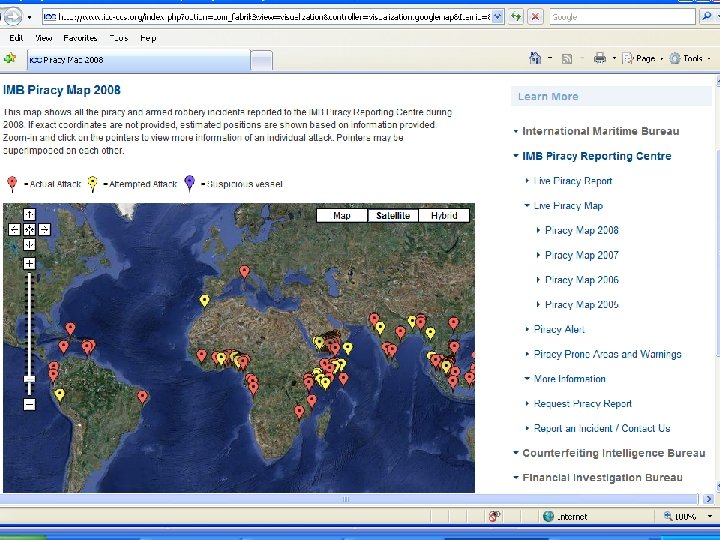Image resolution: width=720 pixels, height=540 pixels.
Task: Click the red marker near Mozambique coast
Action: (299, 412)
